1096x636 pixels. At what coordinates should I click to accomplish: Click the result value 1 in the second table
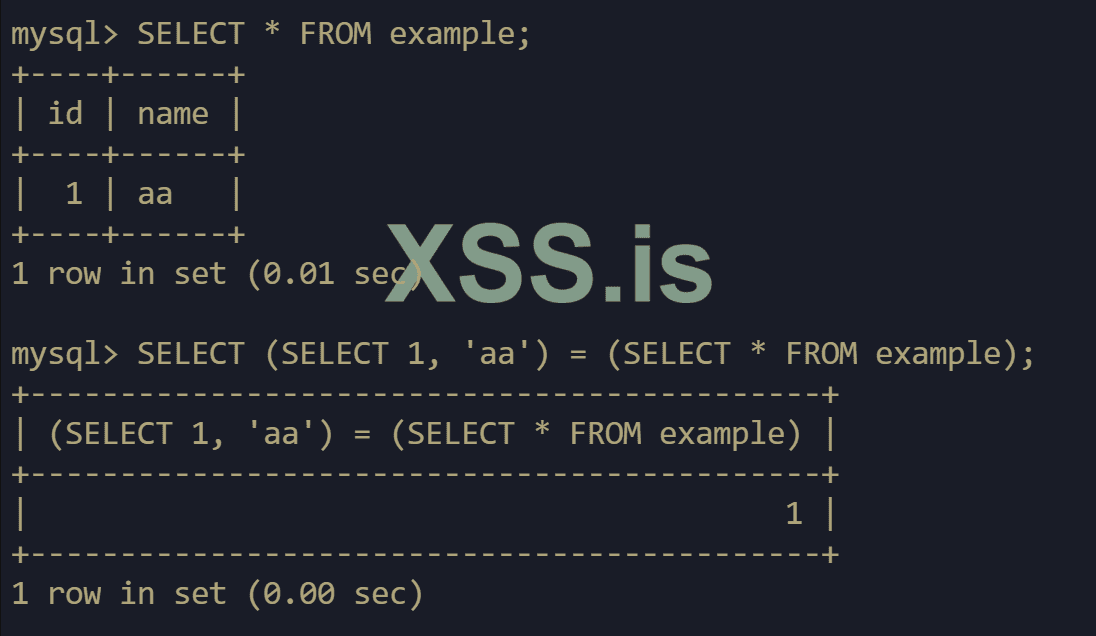point(794,514)
